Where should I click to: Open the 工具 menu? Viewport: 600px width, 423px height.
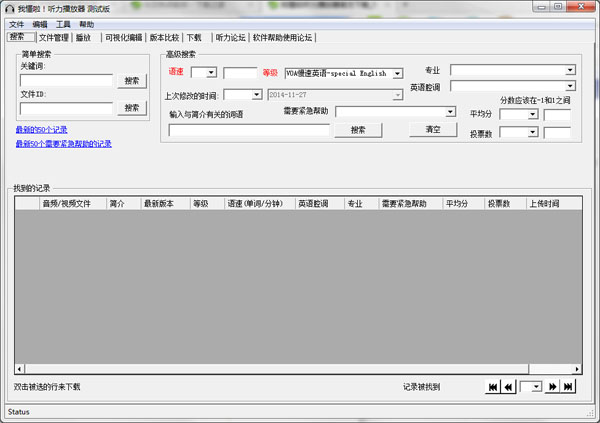[x=63, y=23]
